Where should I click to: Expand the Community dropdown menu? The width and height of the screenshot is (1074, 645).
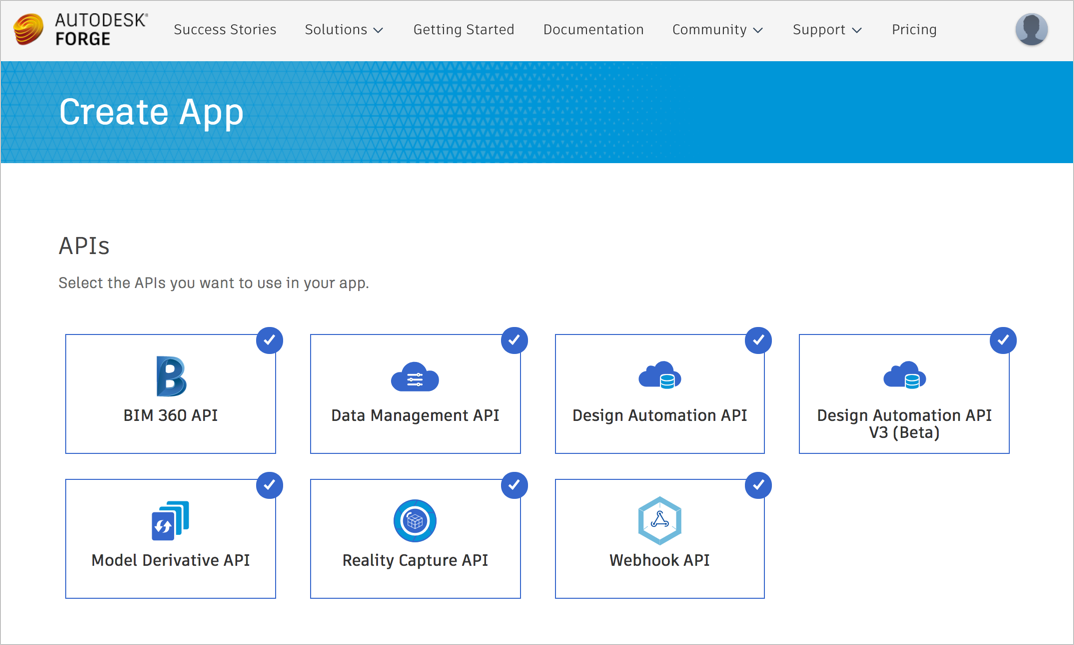pyautogui.click(x=717, y=30)
